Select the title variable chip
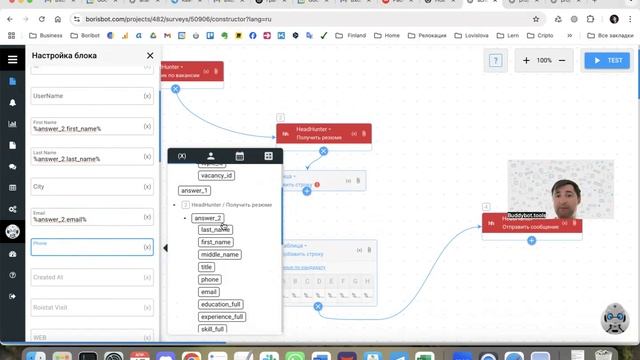 coord(206,267)
